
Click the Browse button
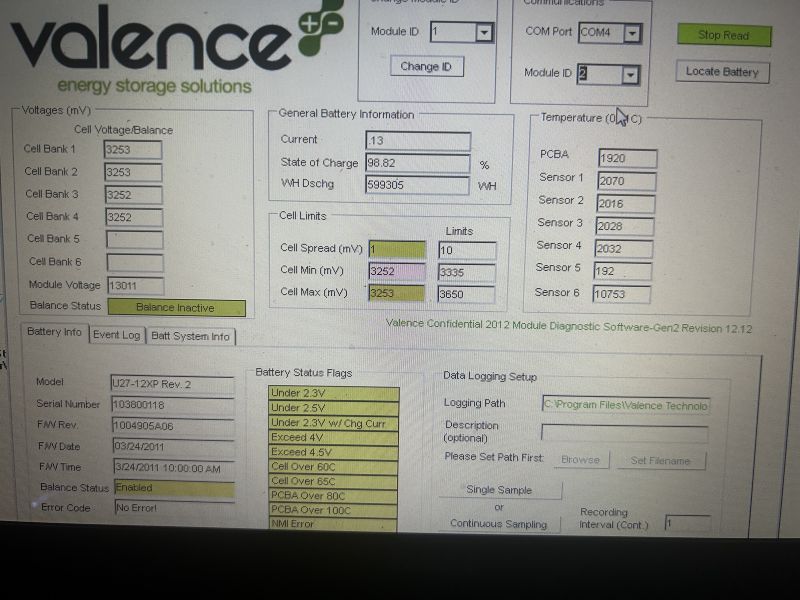click(x=581, y=460)
